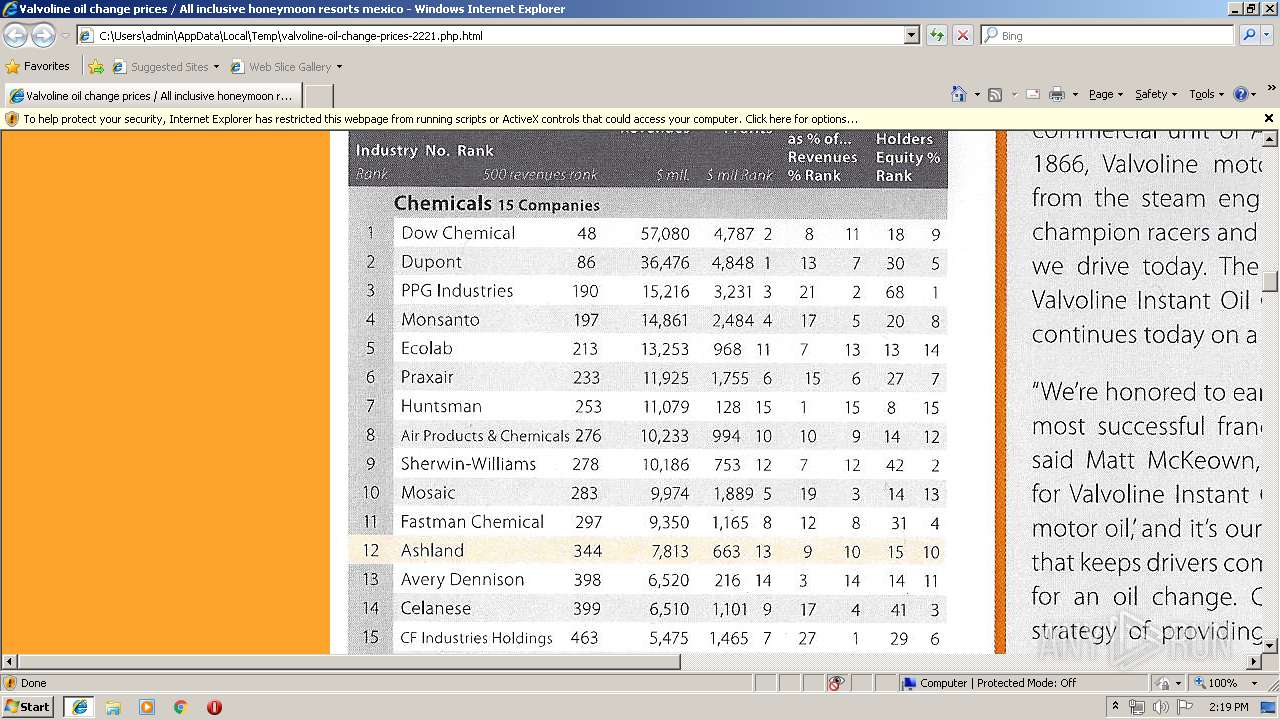Open Windows Explorer folder on taskbar

[x=113, y=707]
